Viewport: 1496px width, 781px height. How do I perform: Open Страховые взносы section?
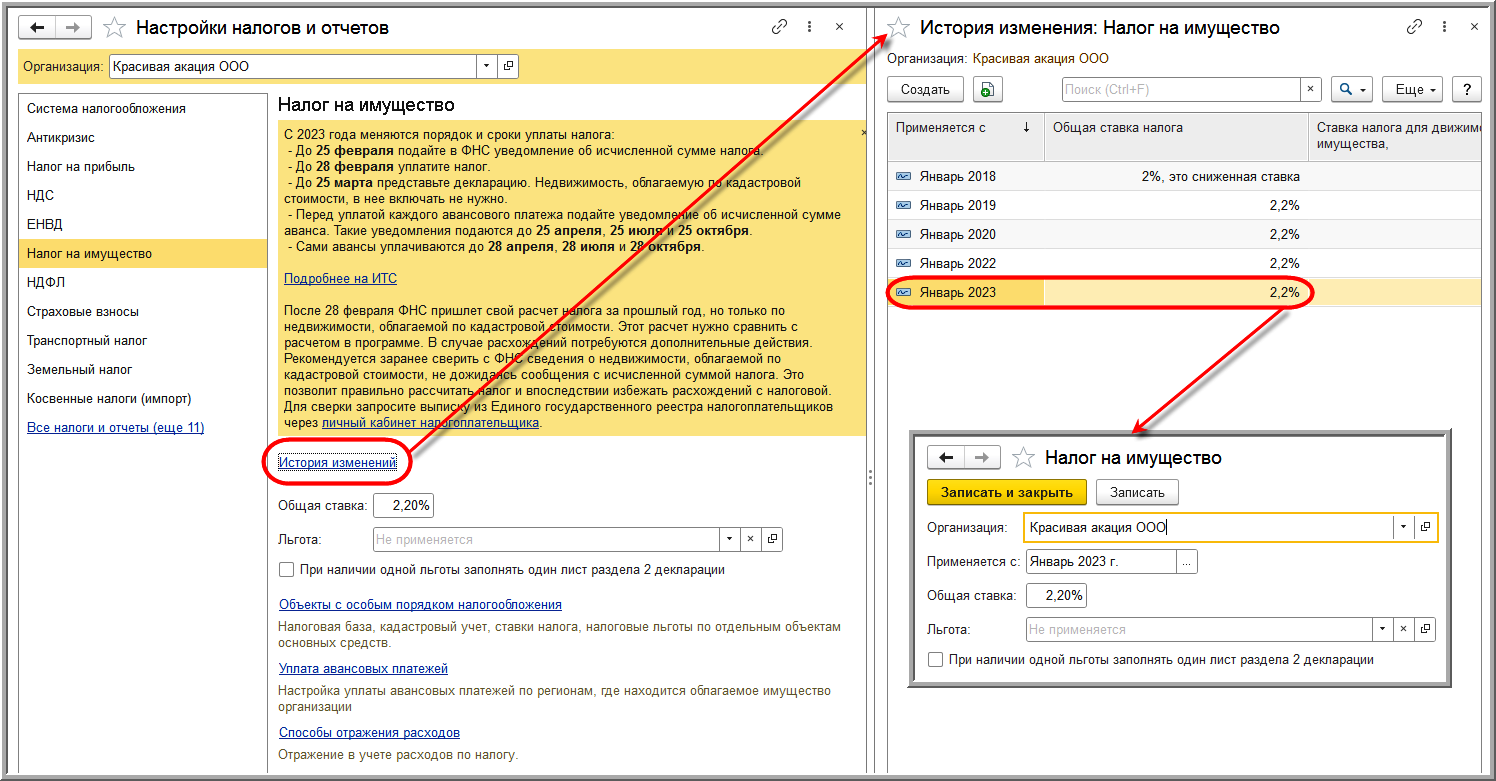click(143, 311)
